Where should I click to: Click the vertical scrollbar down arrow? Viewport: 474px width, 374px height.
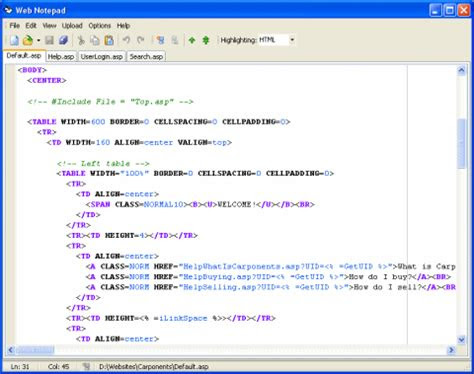(x=461, y=340)
